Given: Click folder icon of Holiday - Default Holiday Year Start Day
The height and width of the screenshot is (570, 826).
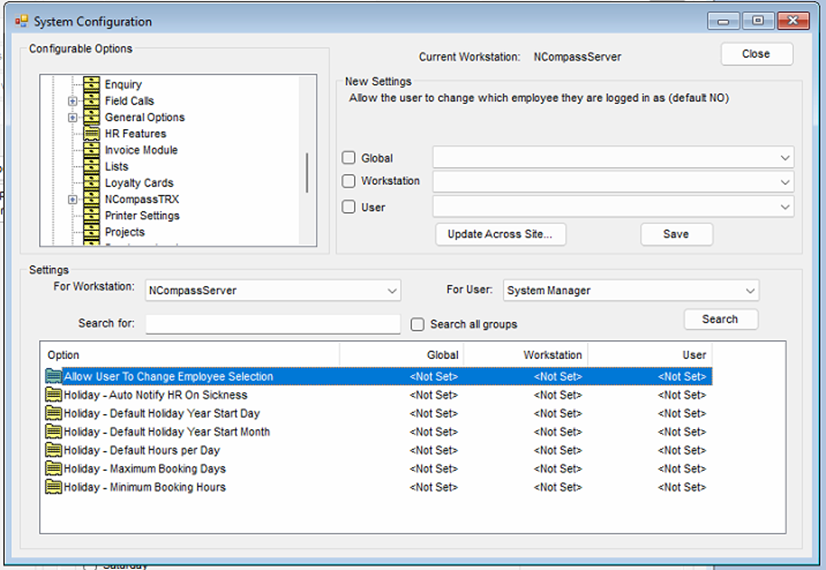Looking at the screenshot, I should pyautogui.click(x=53, y=413).
